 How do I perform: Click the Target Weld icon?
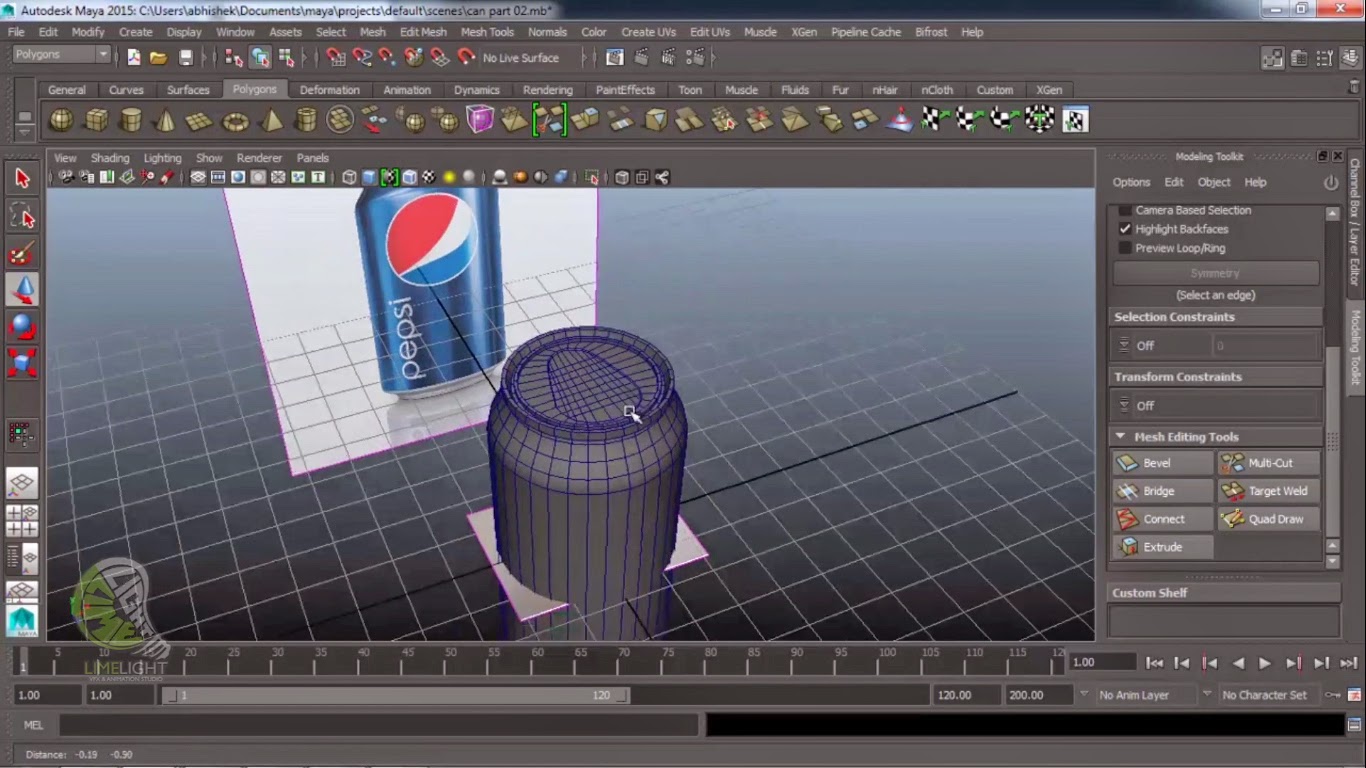(1233, 491)
